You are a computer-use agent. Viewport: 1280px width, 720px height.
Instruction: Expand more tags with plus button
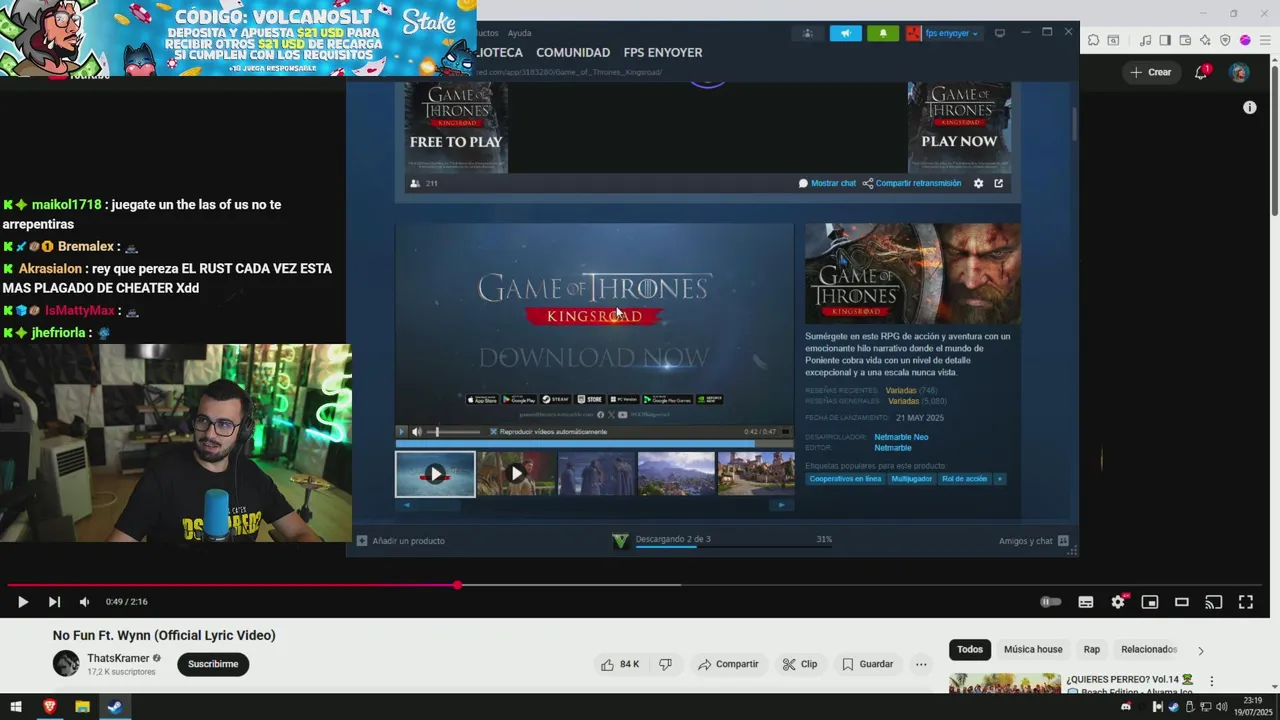pyautogui.click(x=1000, y=479)
